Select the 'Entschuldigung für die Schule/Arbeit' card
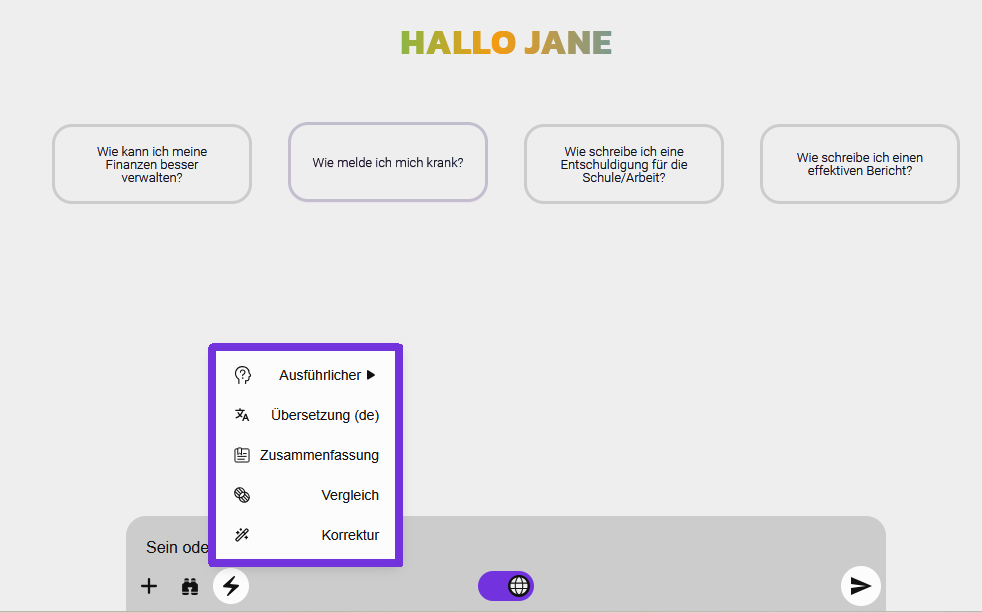Image resolution: width=982 pixels, height=613 pixels. pos(624,164)
